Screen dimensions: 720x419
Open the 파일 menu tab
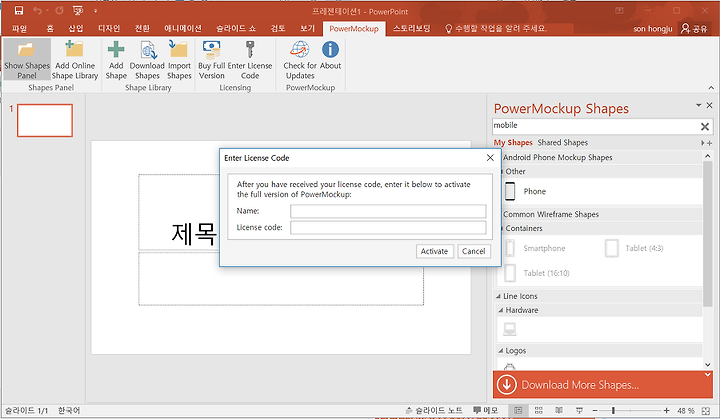(x=19, y=28)
